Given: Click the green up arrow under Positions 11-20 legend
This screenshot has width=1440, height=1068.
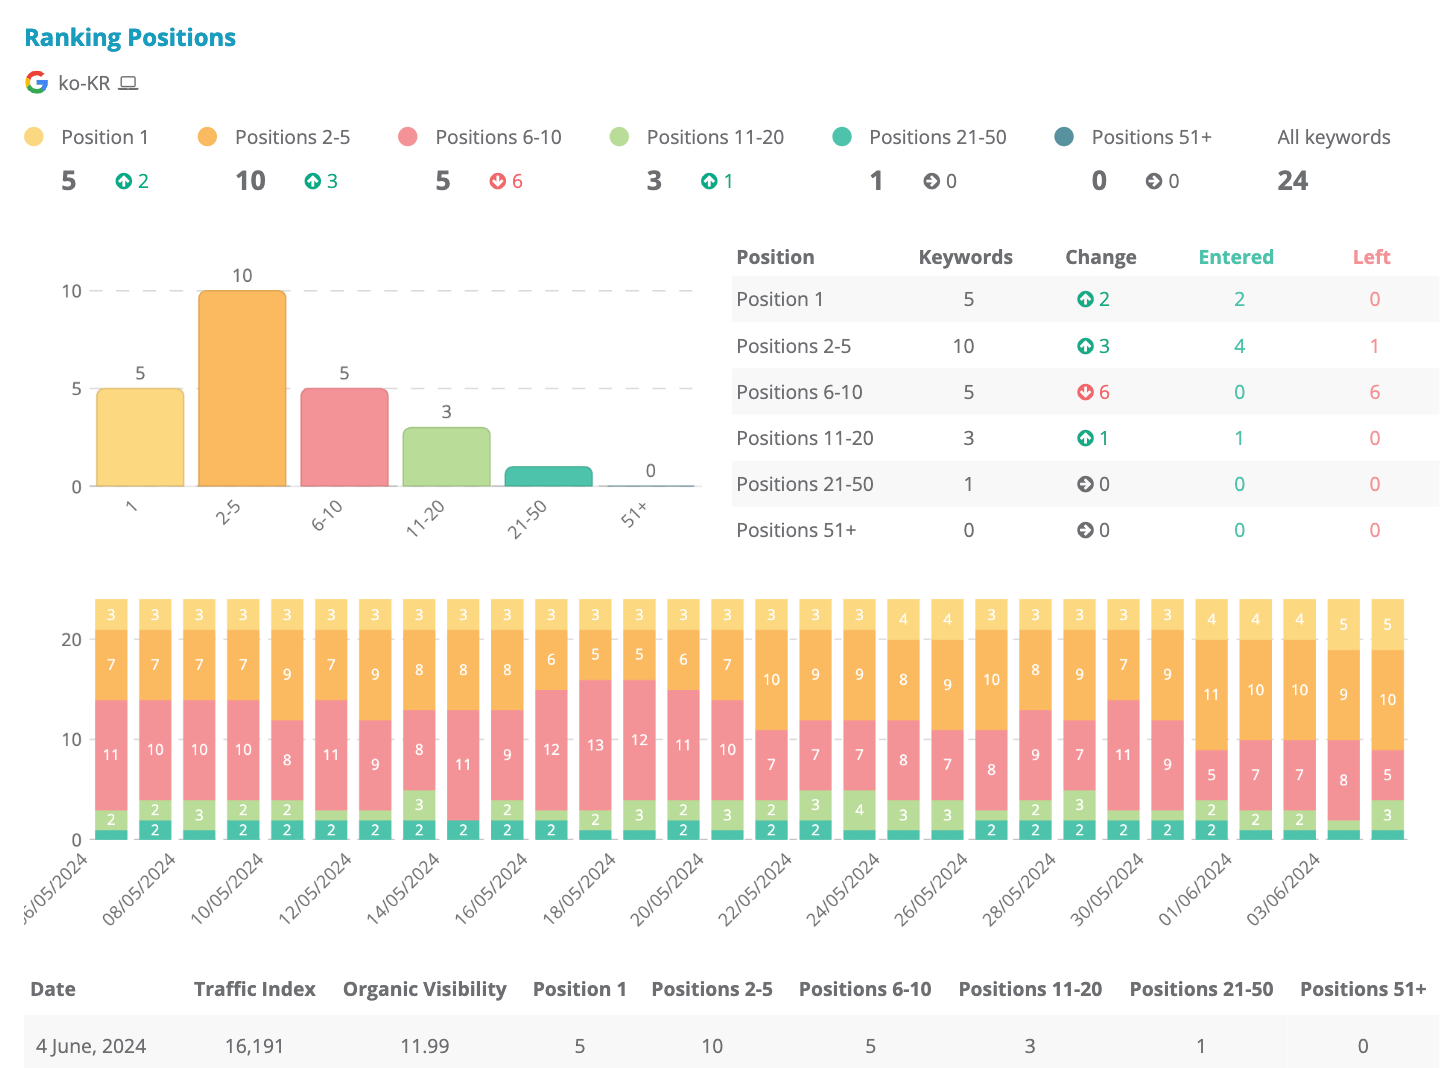Looking at the screenshot, I should tap(709, 181).
